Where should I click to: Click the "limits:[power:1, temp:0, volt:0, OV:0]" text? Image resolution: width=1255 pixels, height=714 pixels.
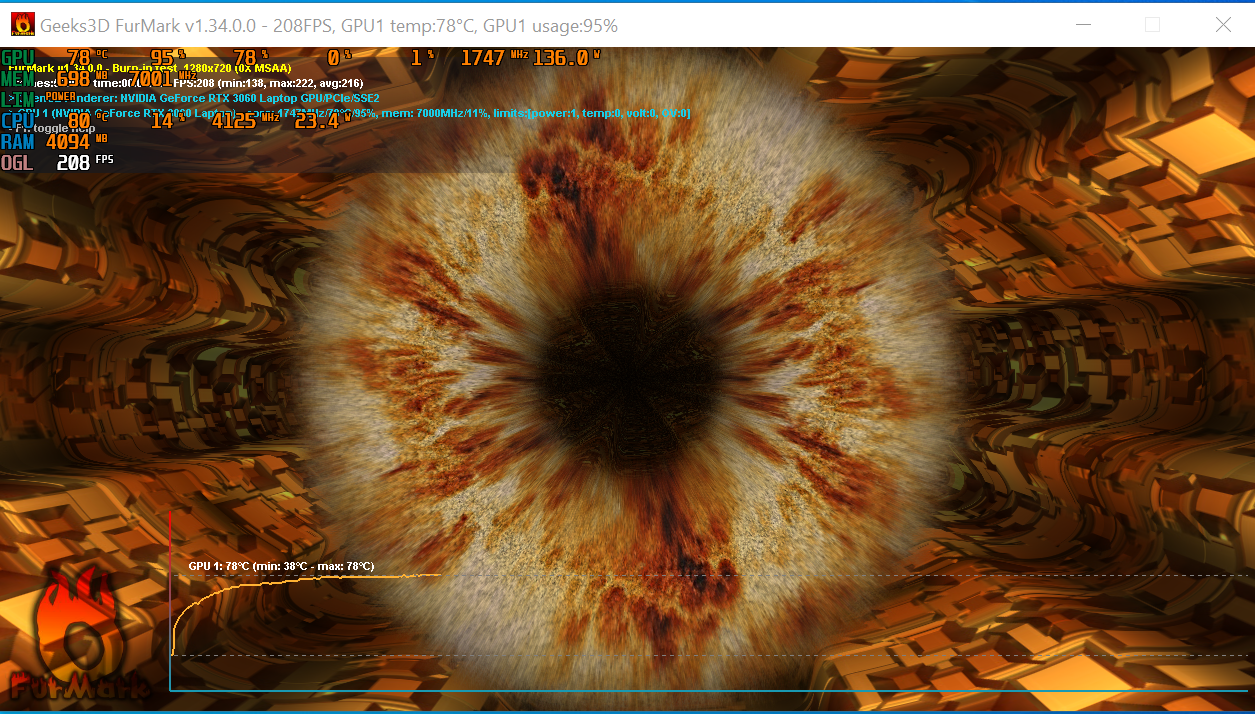(x=591, y=113)
